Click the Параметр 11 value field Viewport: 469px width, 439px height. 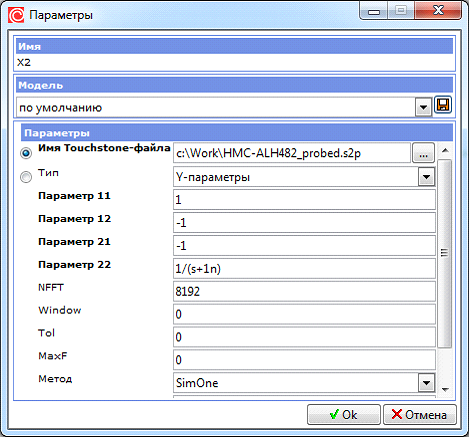click(x=304, y=200)
